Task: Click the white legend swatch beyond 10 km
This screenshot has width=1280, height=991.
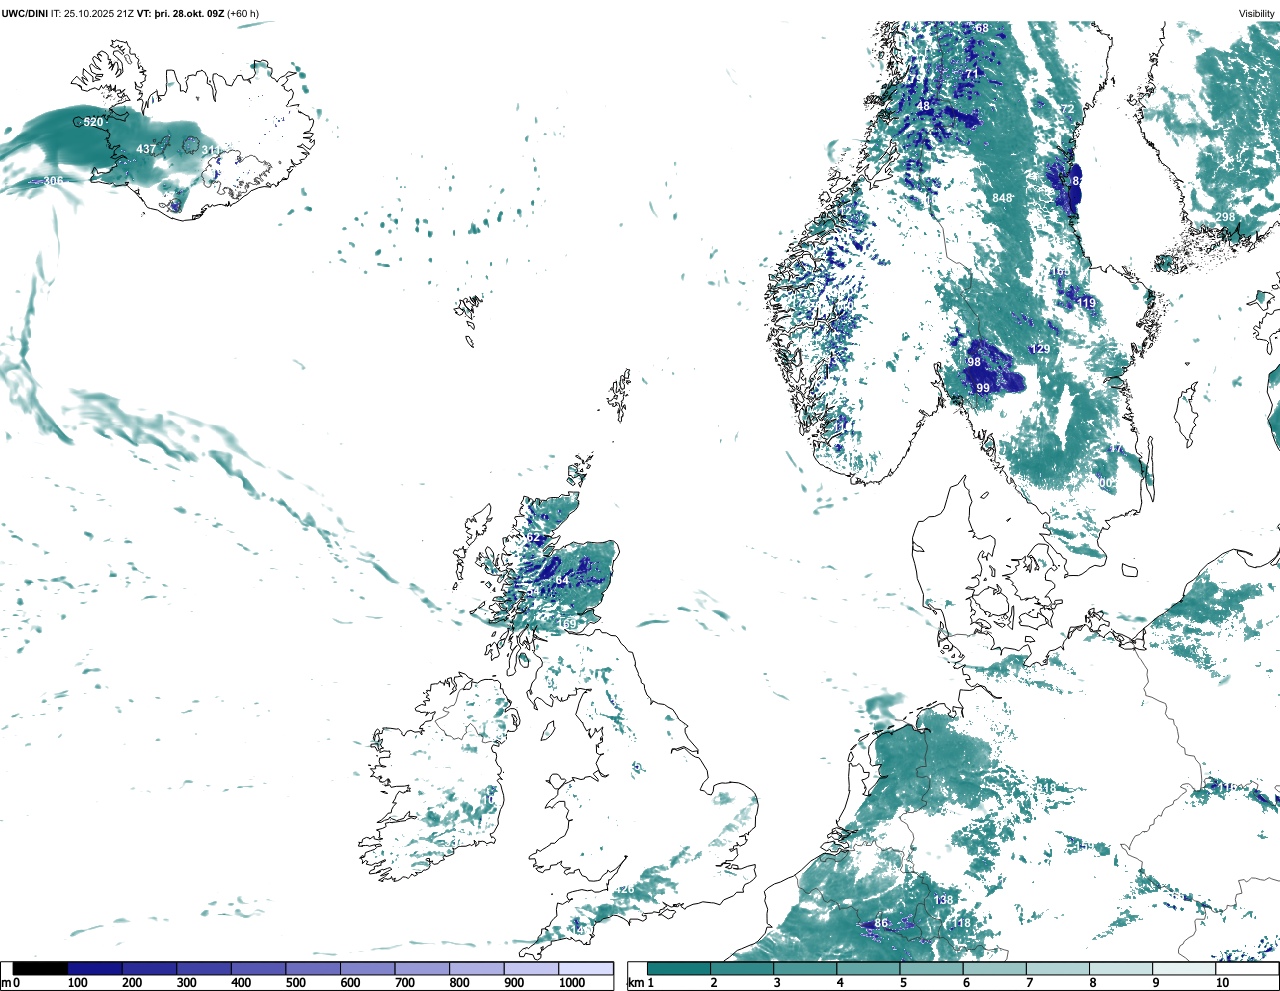Action: coord(1246,968)
